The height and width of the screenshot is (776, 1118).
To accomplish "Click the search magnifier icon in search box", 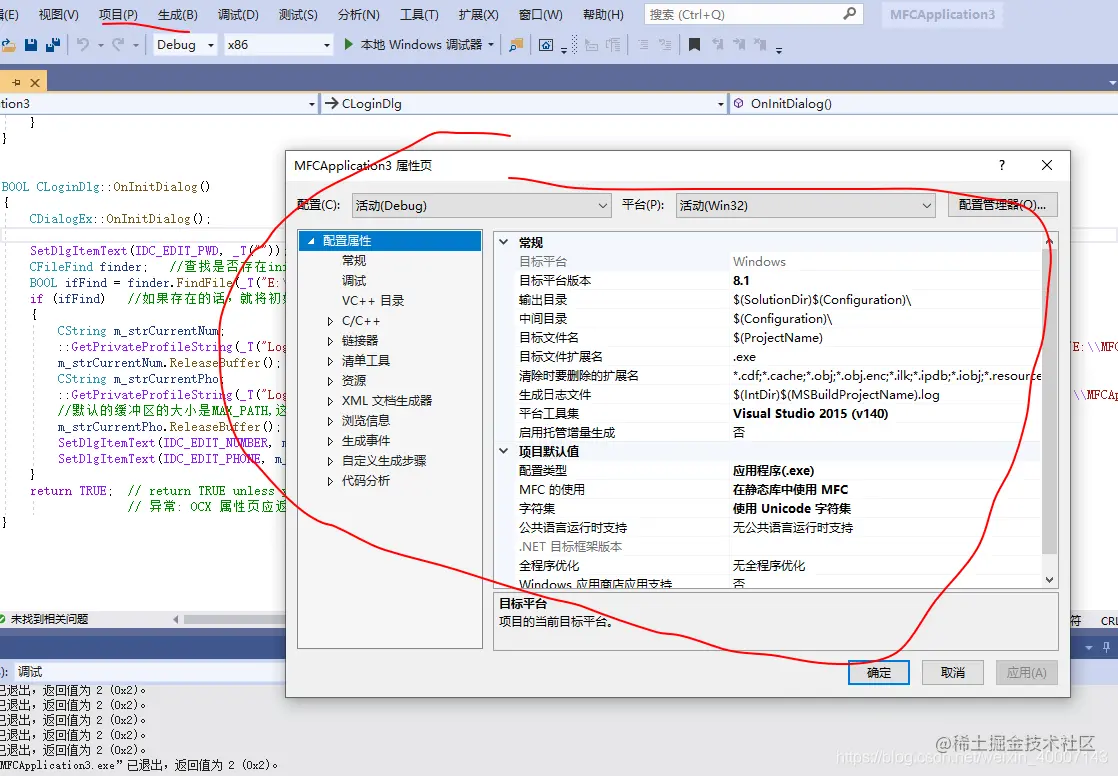I will [x=849, y=14].
